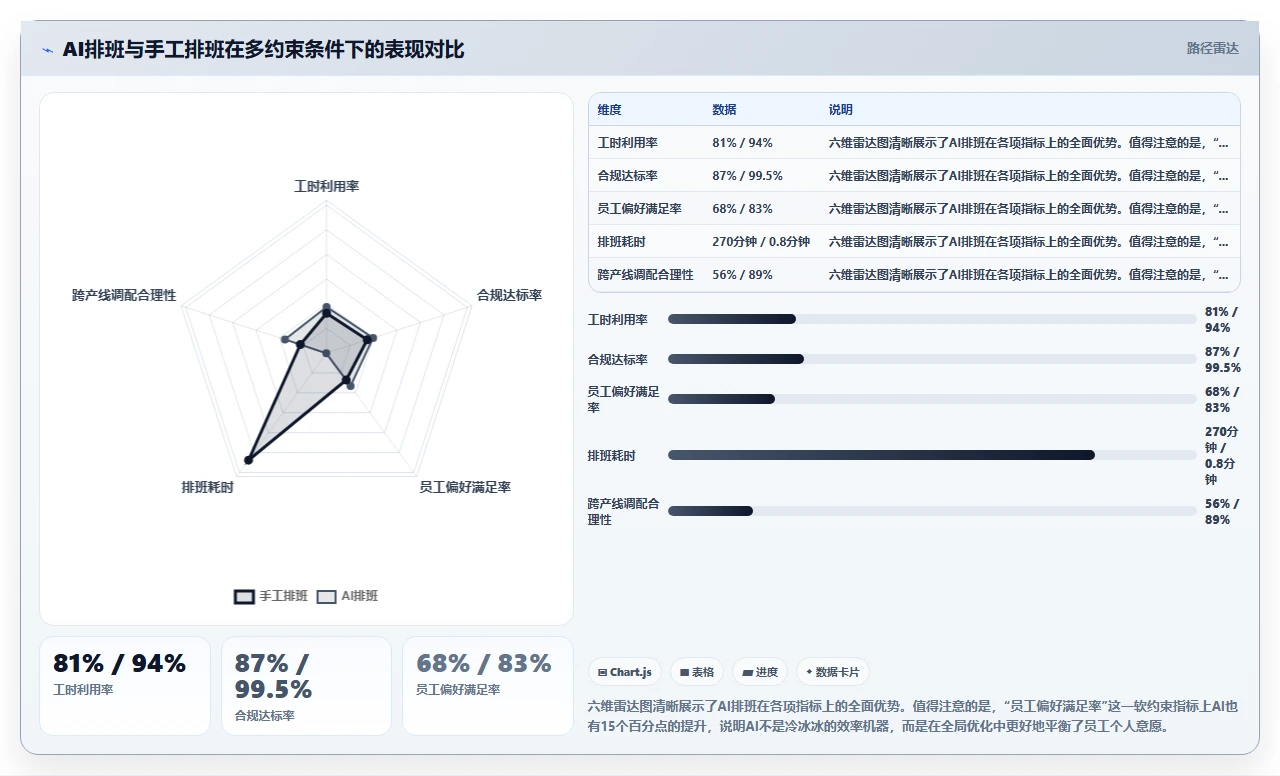This screenshot has width=1280, height=776.
Task: Click the 排班耗时 progress bar
Action: 932,455
